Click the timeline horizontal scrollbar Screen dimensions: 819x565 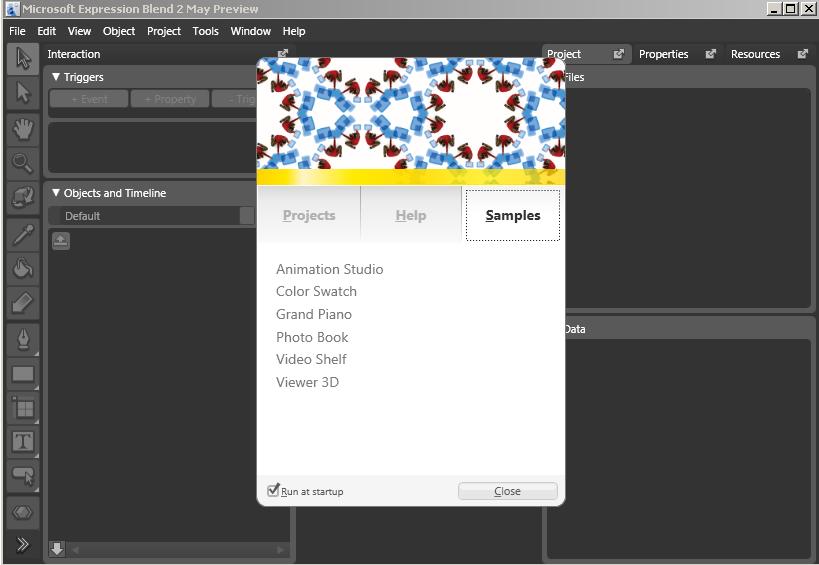pos(178,549)
